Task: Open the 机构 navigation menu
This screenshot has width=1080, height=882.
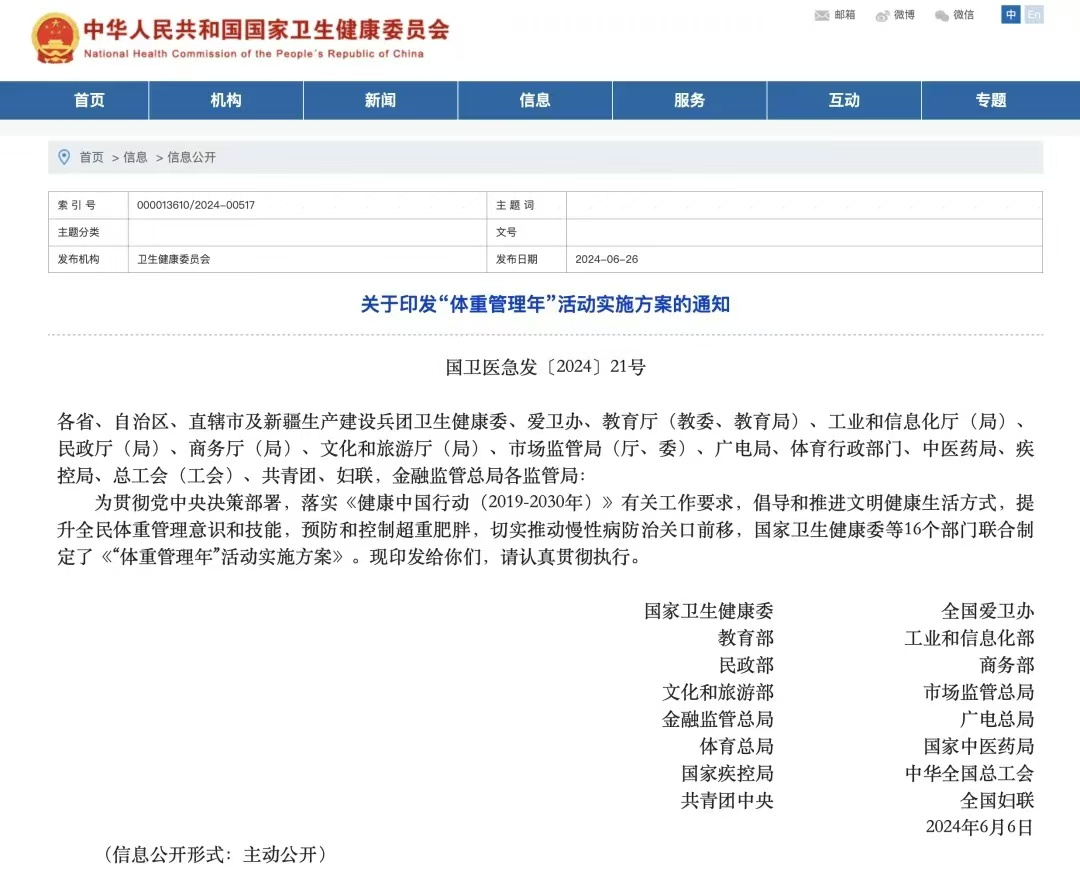Action: [226, 100]
